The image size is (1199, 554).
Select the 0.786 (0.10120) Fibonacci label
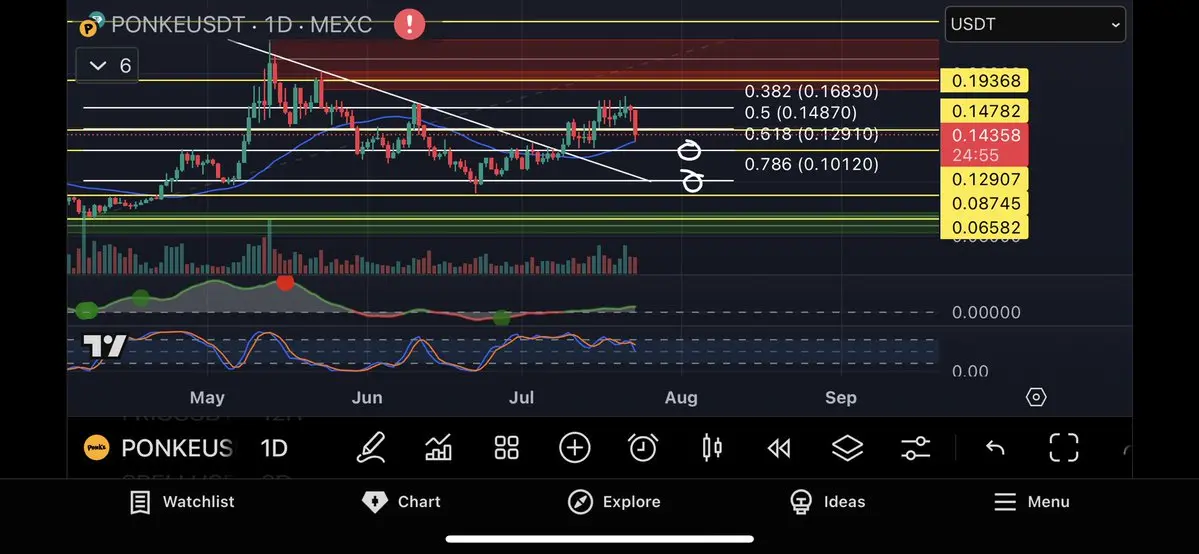811,164
